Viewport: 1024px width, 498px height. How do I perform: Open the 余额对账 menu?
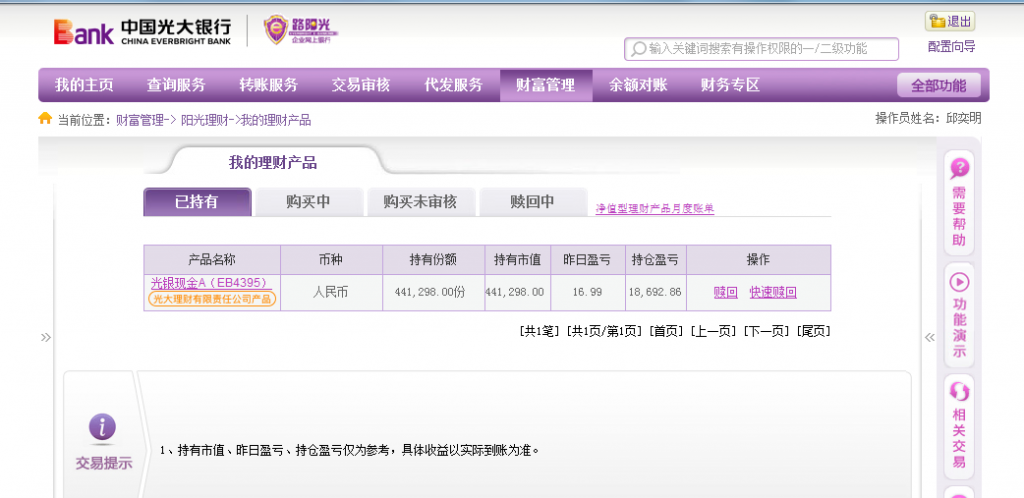[x=638, y=85]
